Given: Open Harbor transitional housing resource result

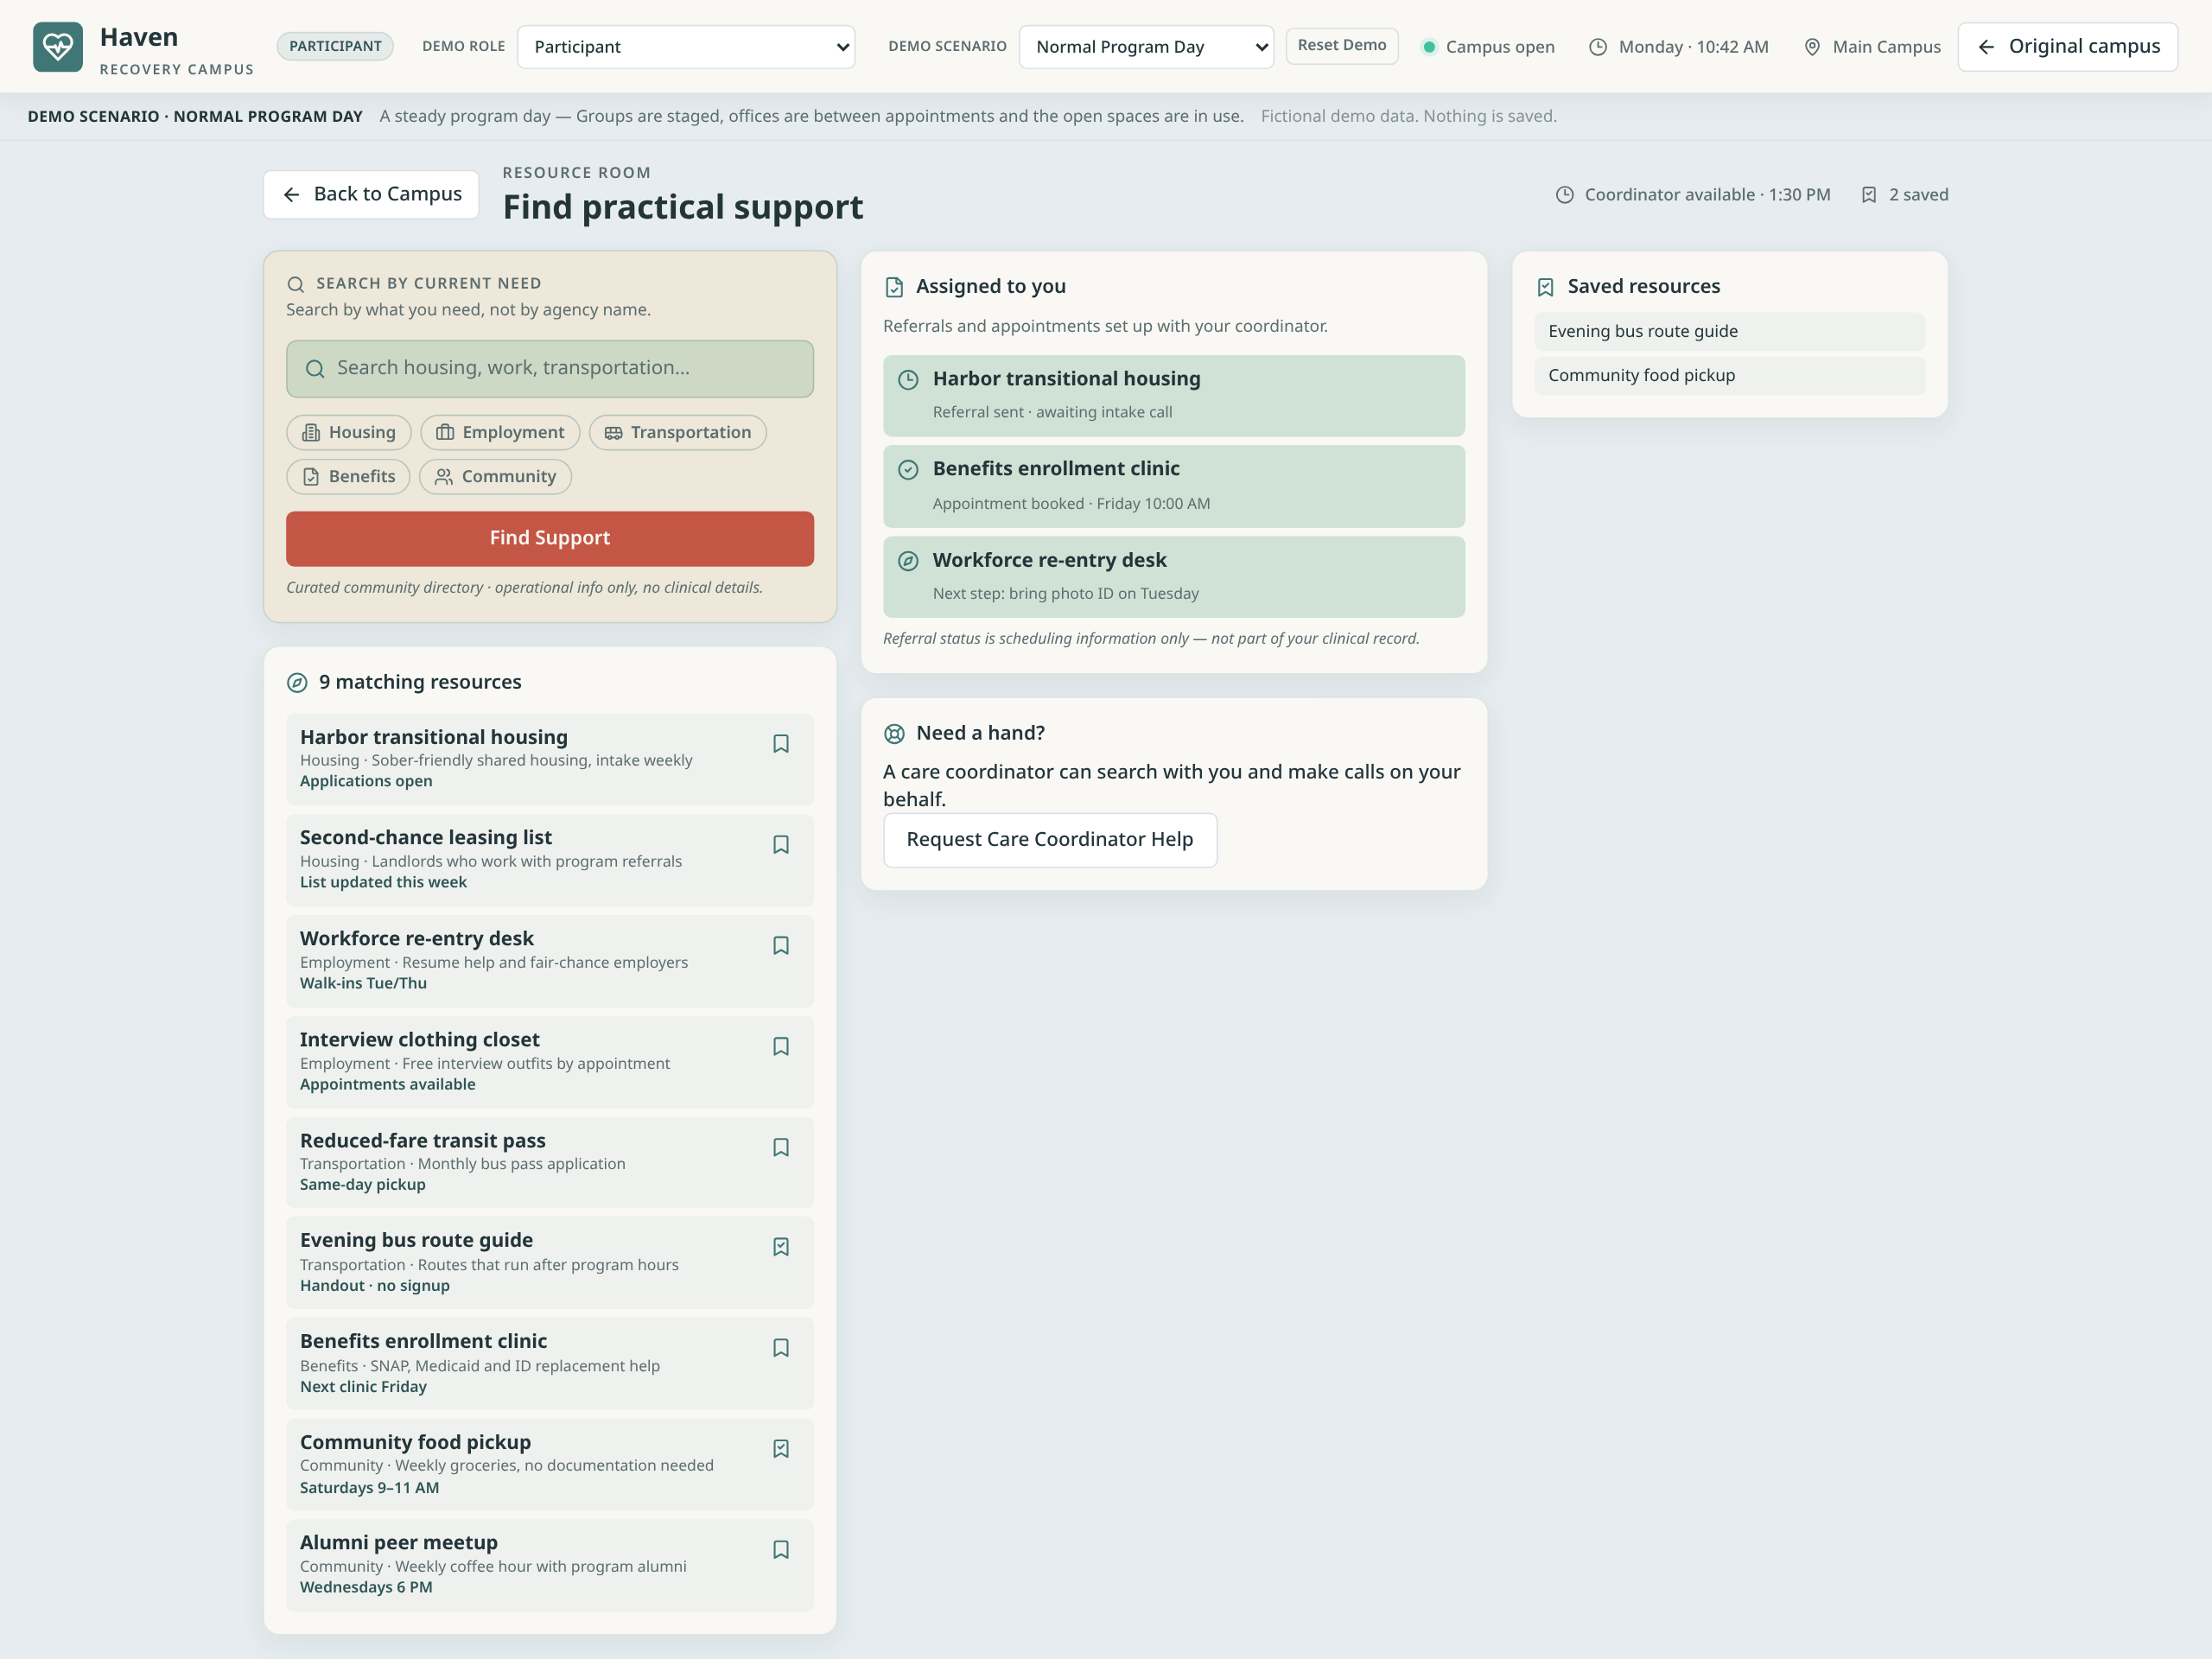Looking at the screenshot, I should click(550, 760).
